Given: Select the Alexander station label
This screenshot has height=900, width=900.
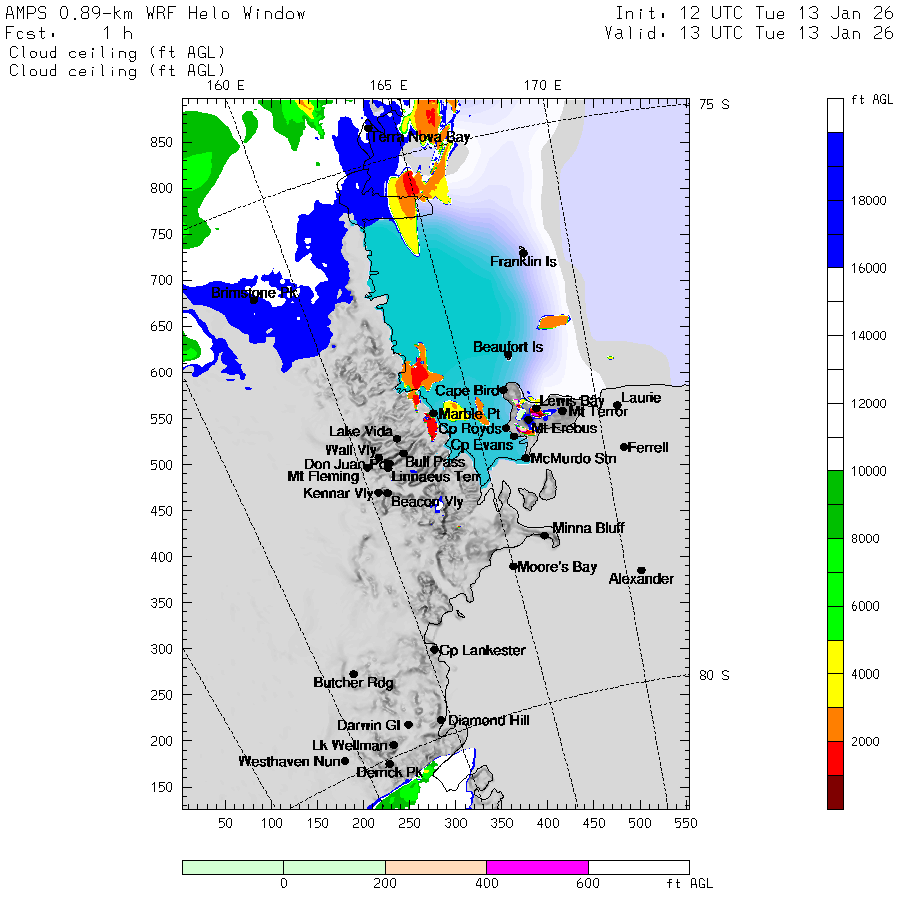Looking at the screenshot, I should tap(641, 579).
